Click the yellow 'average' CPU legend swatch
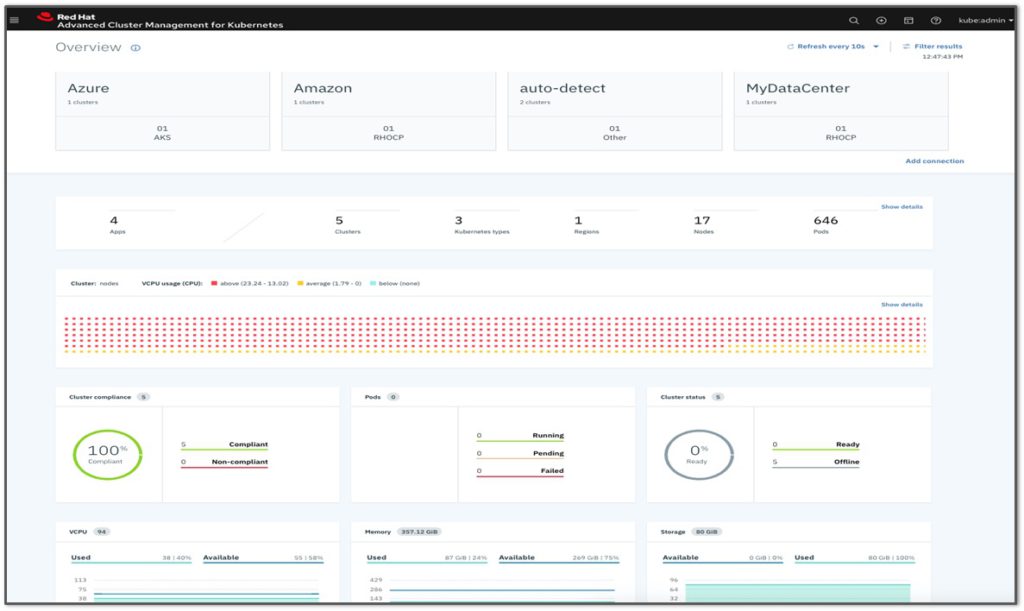The height and width of the screenshot is (611, 1024). tap(300, 283)
